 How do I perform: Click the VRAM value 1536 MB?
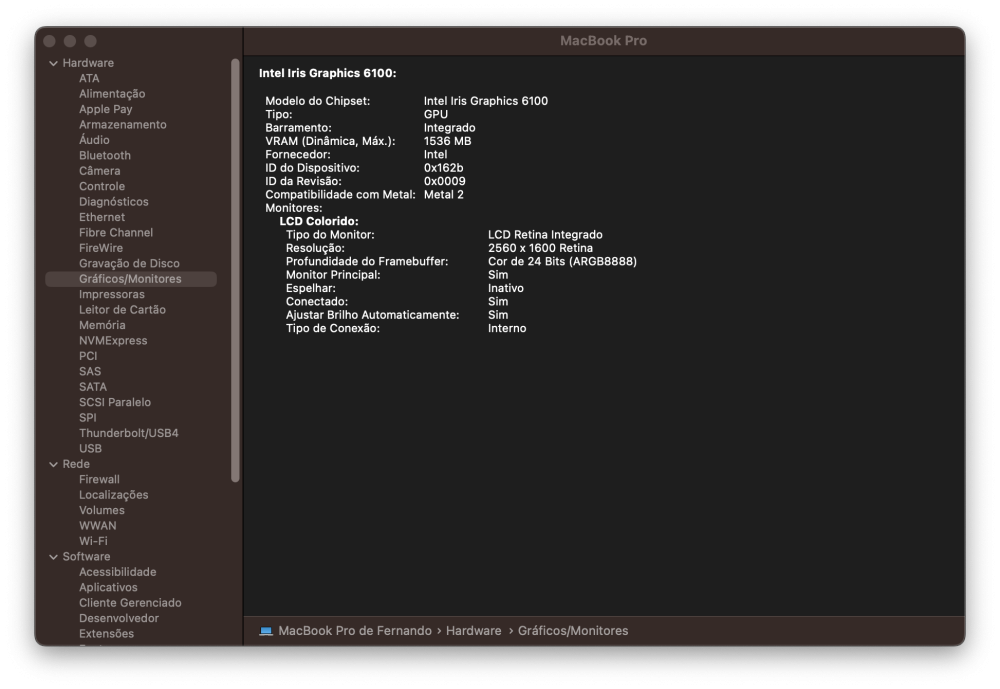pyautogui.click(x=448, y=141)
